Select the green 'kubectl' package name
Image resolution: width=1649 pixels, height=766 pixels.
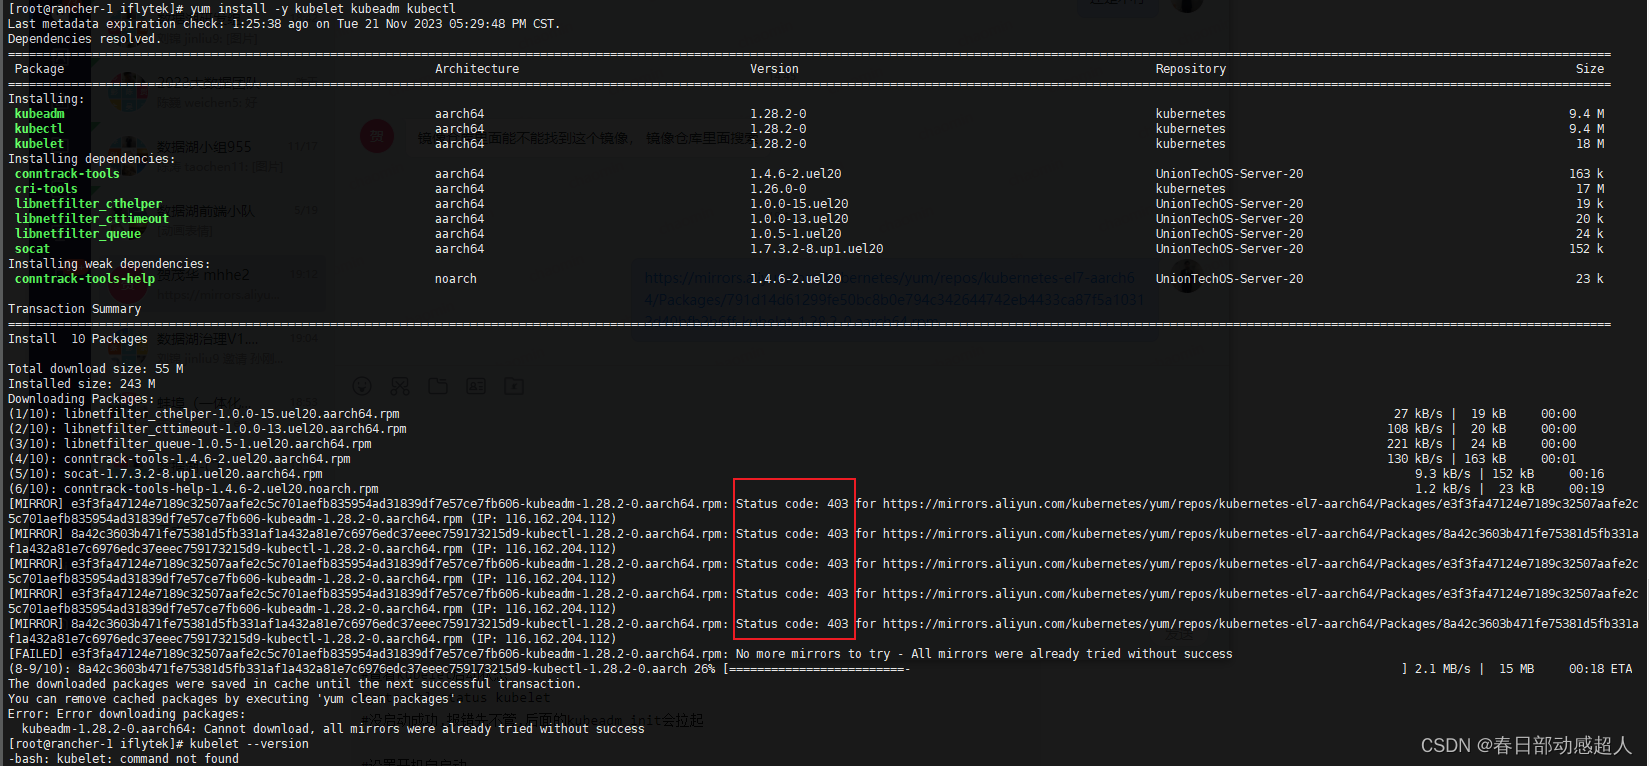coord(39,128)
